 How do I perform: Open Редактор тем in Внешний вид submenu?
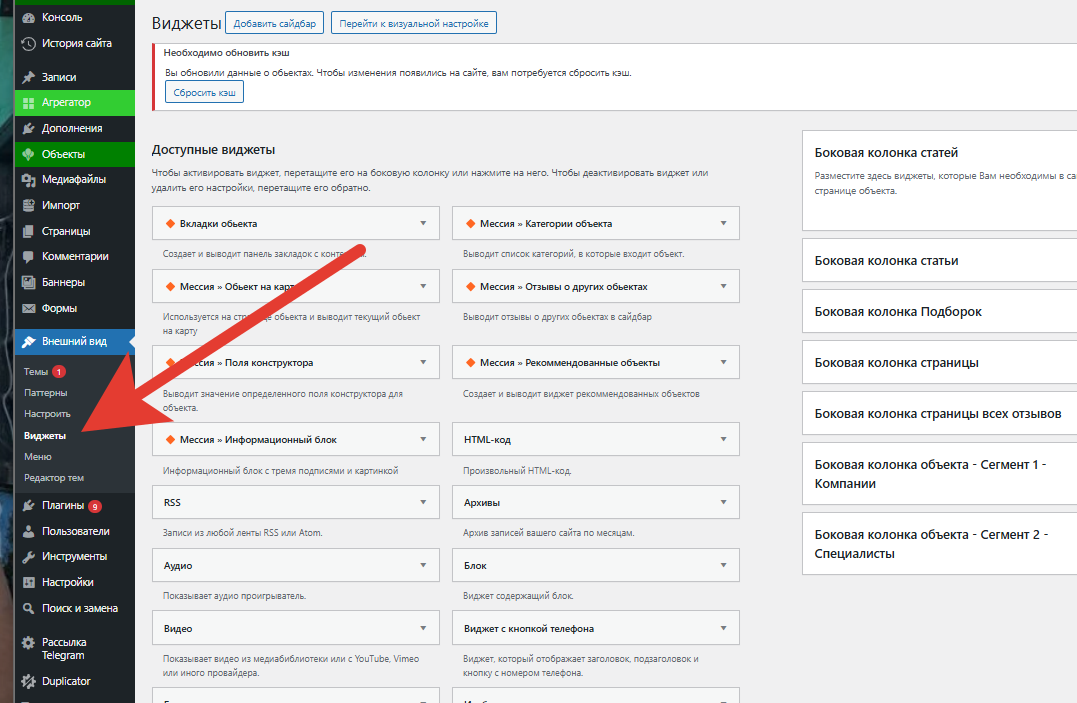point(54,478)
